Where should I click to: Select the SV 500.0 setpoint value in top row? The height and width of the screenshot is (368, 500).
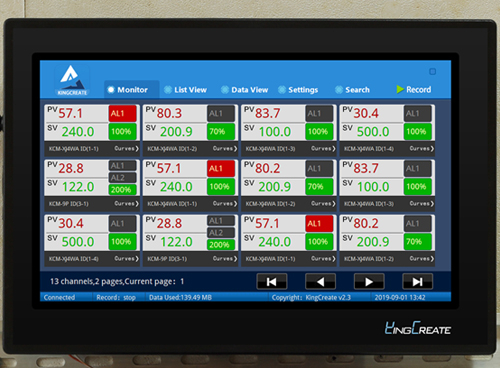click(373, 132)
